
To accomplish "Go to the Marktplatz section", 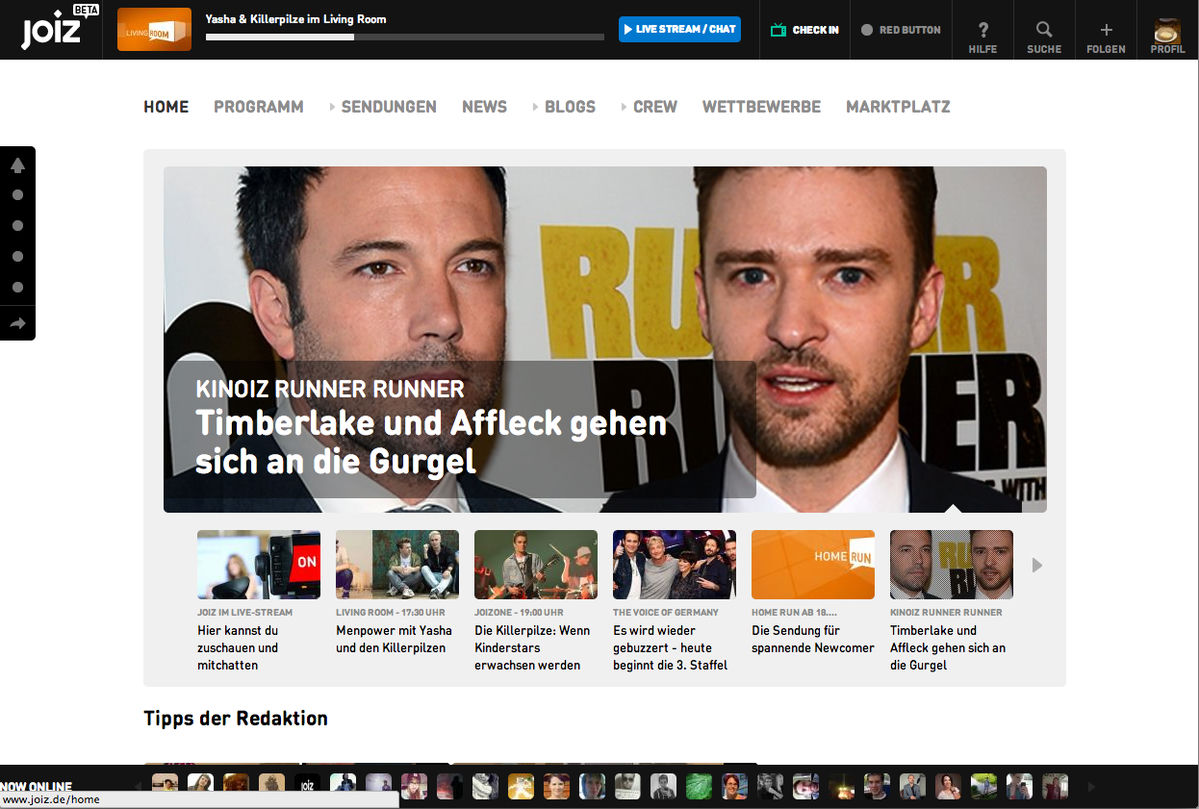I will 897,107.
